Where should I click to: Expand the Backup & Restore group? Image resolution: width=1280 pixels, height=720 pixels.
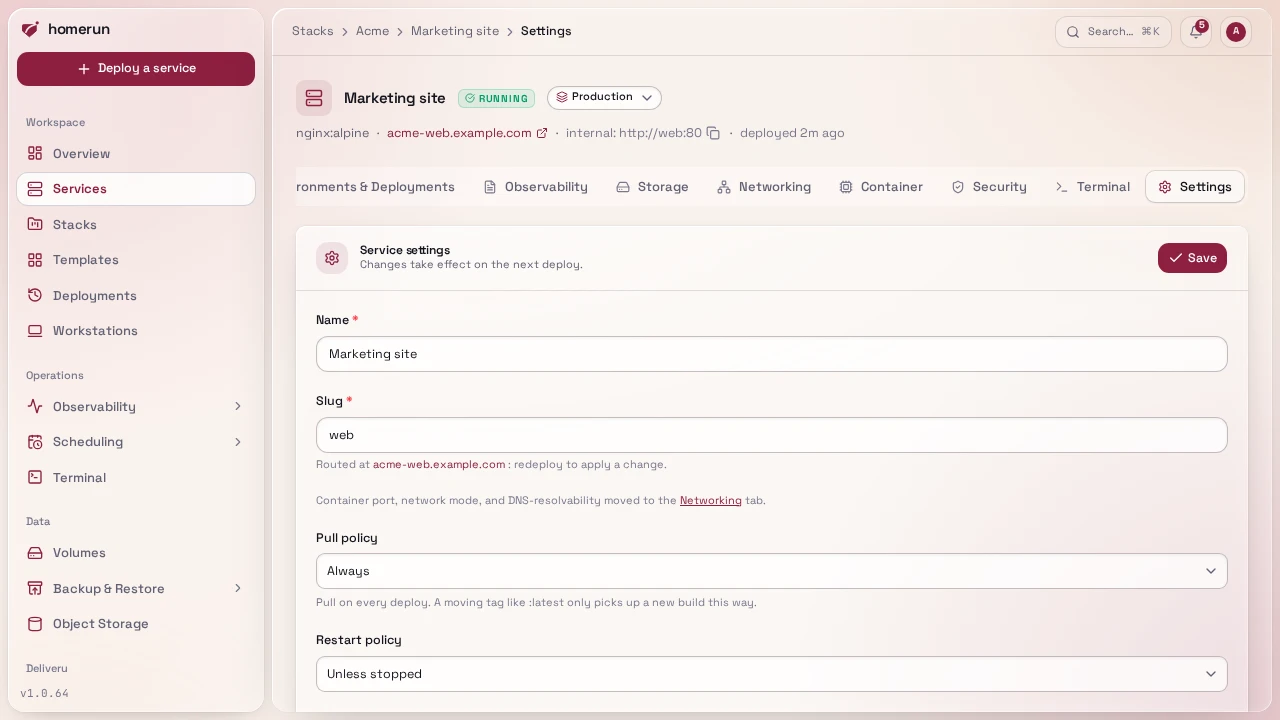point(136,589)
